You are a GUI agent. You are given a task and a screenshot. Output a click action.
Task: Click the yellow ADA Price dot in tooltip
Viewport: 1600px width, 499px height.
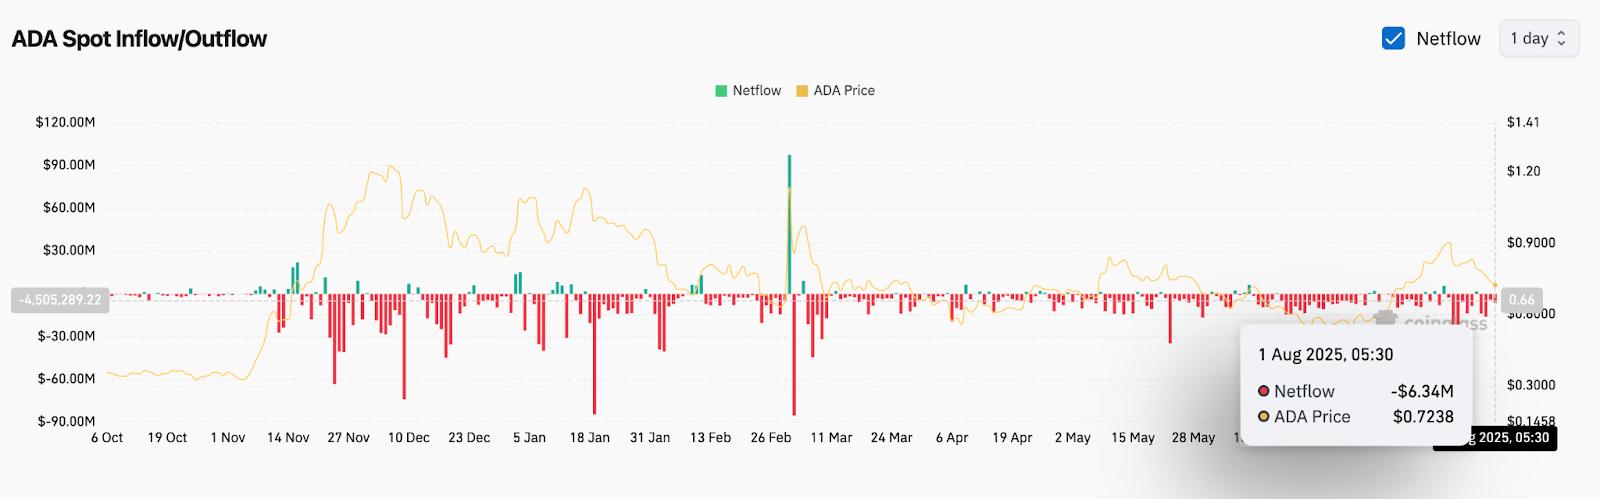1264,417
